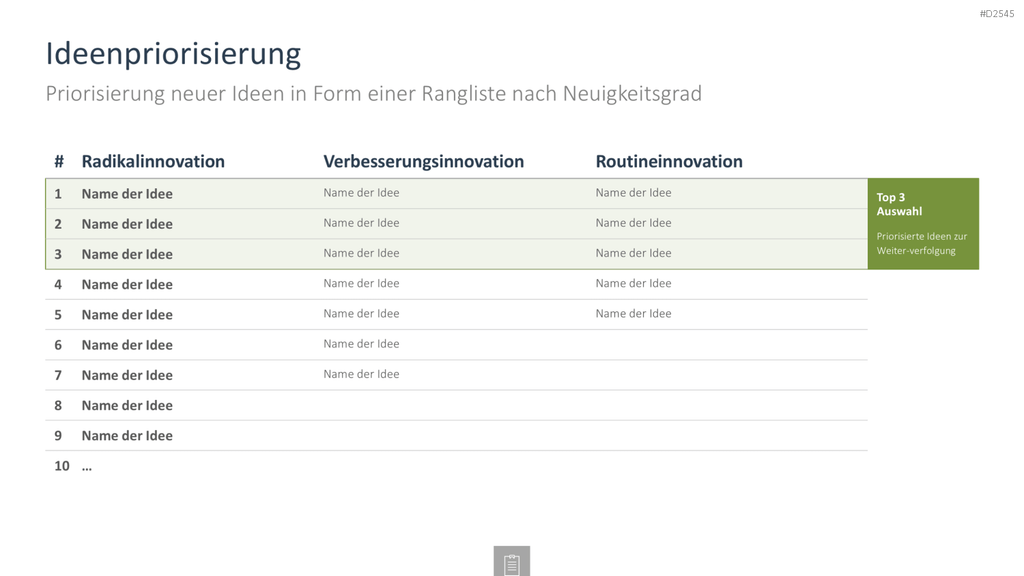This screenshot has width=1024, height=576.
Task: Click row 4 bold 'Name der Idee'
Action: click(x=127, y=285)
